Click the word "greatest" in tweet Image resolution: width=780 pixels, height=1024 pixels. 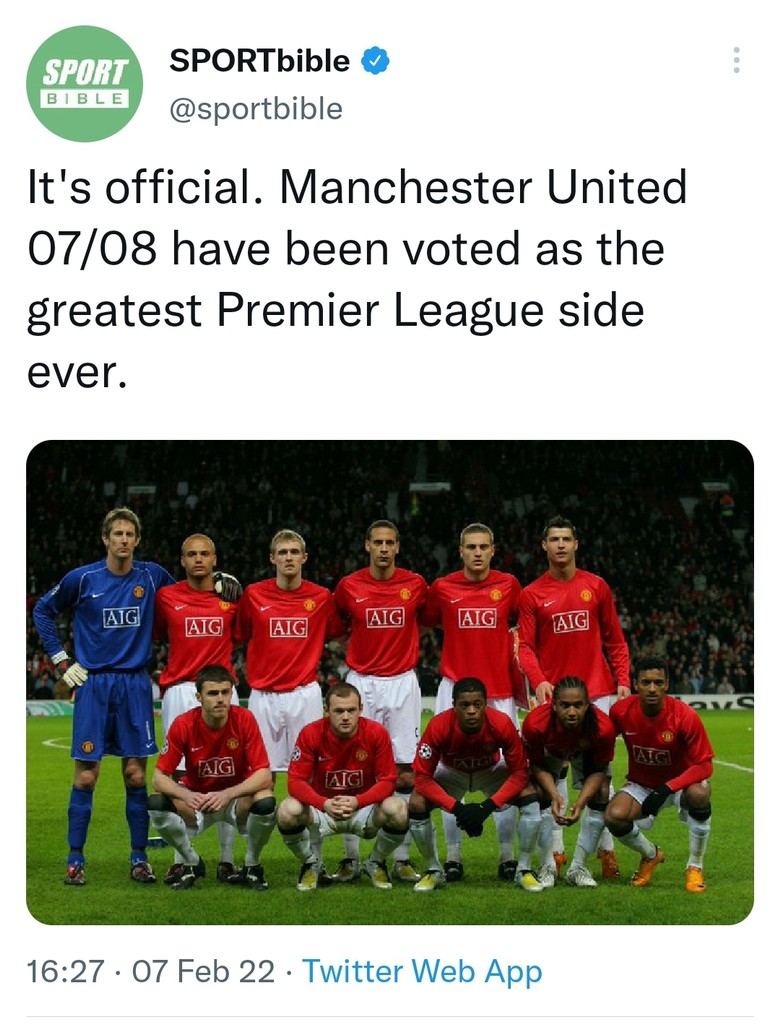click(114, 311)
